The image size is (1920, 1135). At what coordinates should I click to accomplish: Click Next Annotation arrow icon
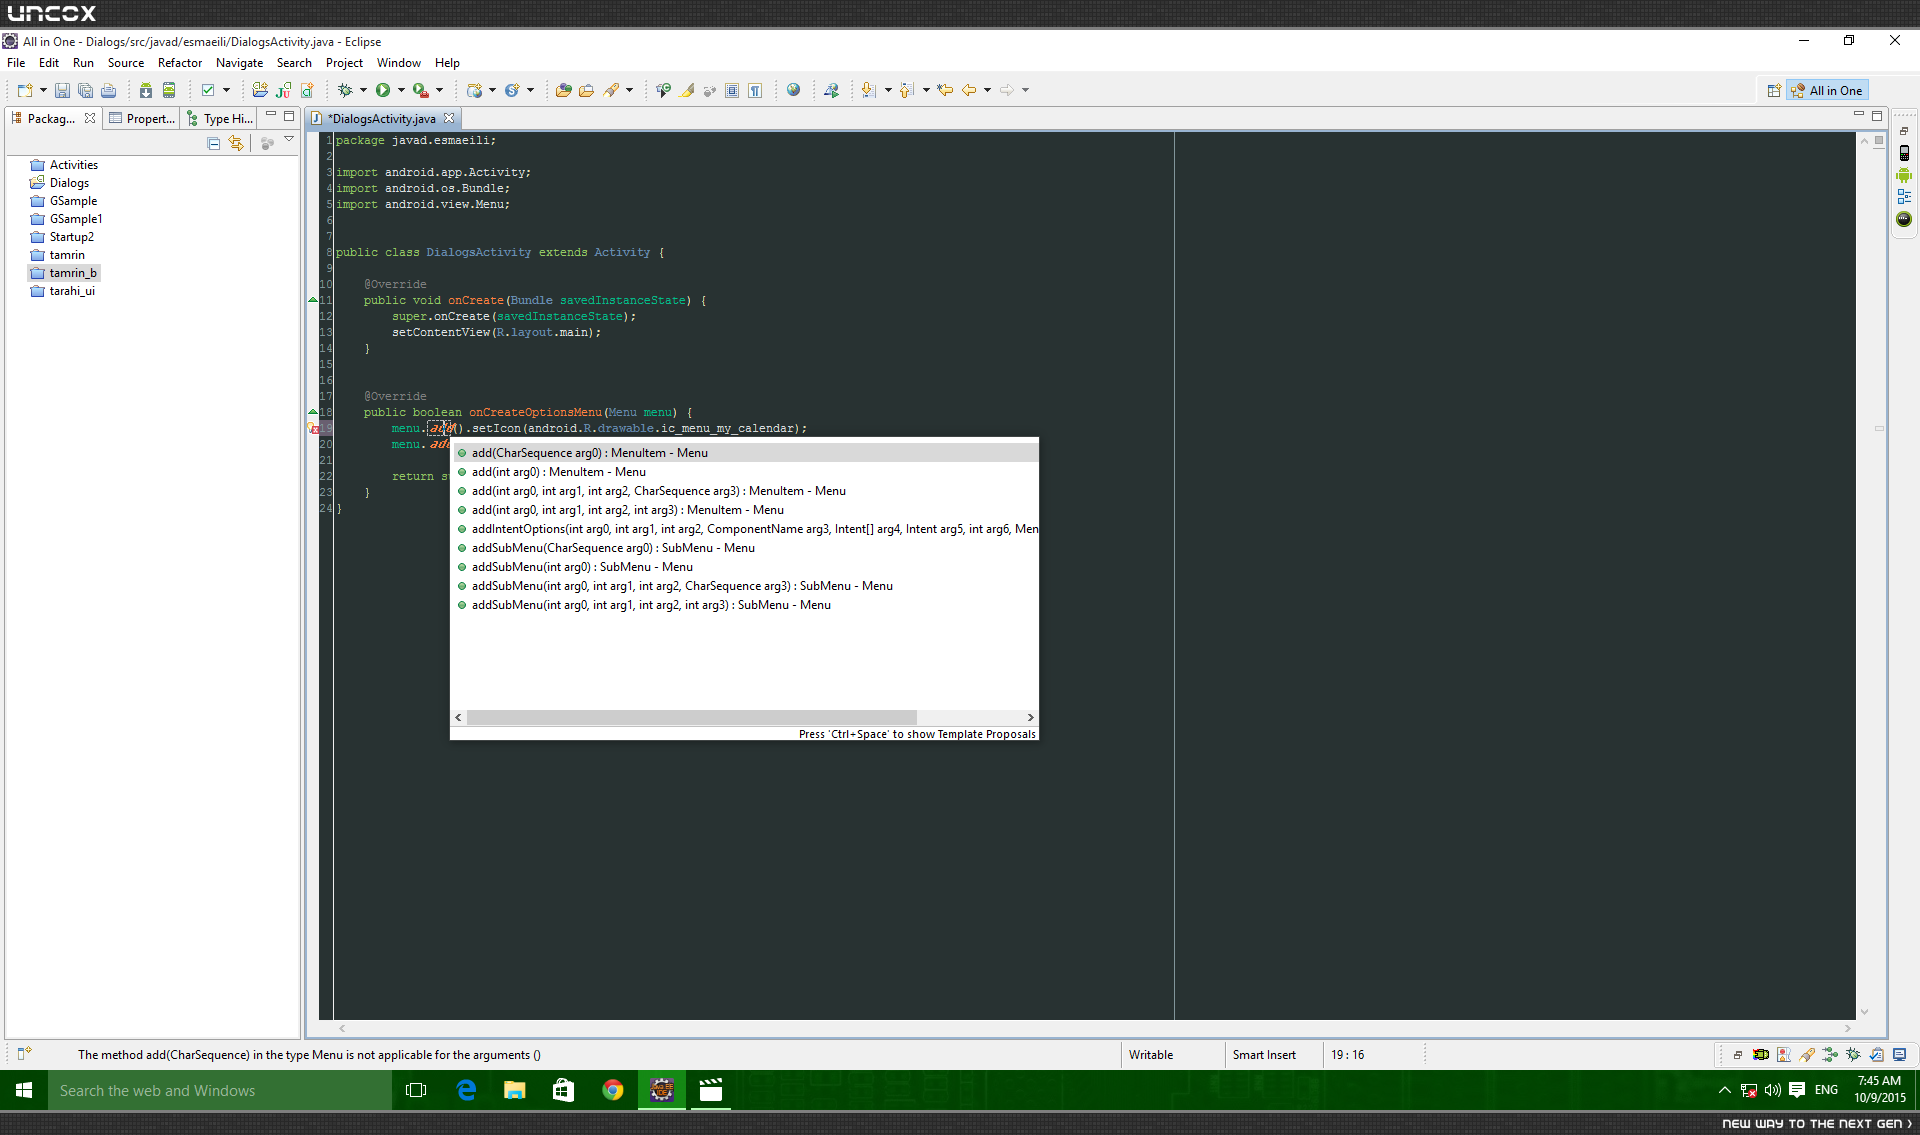coord(868,90)
